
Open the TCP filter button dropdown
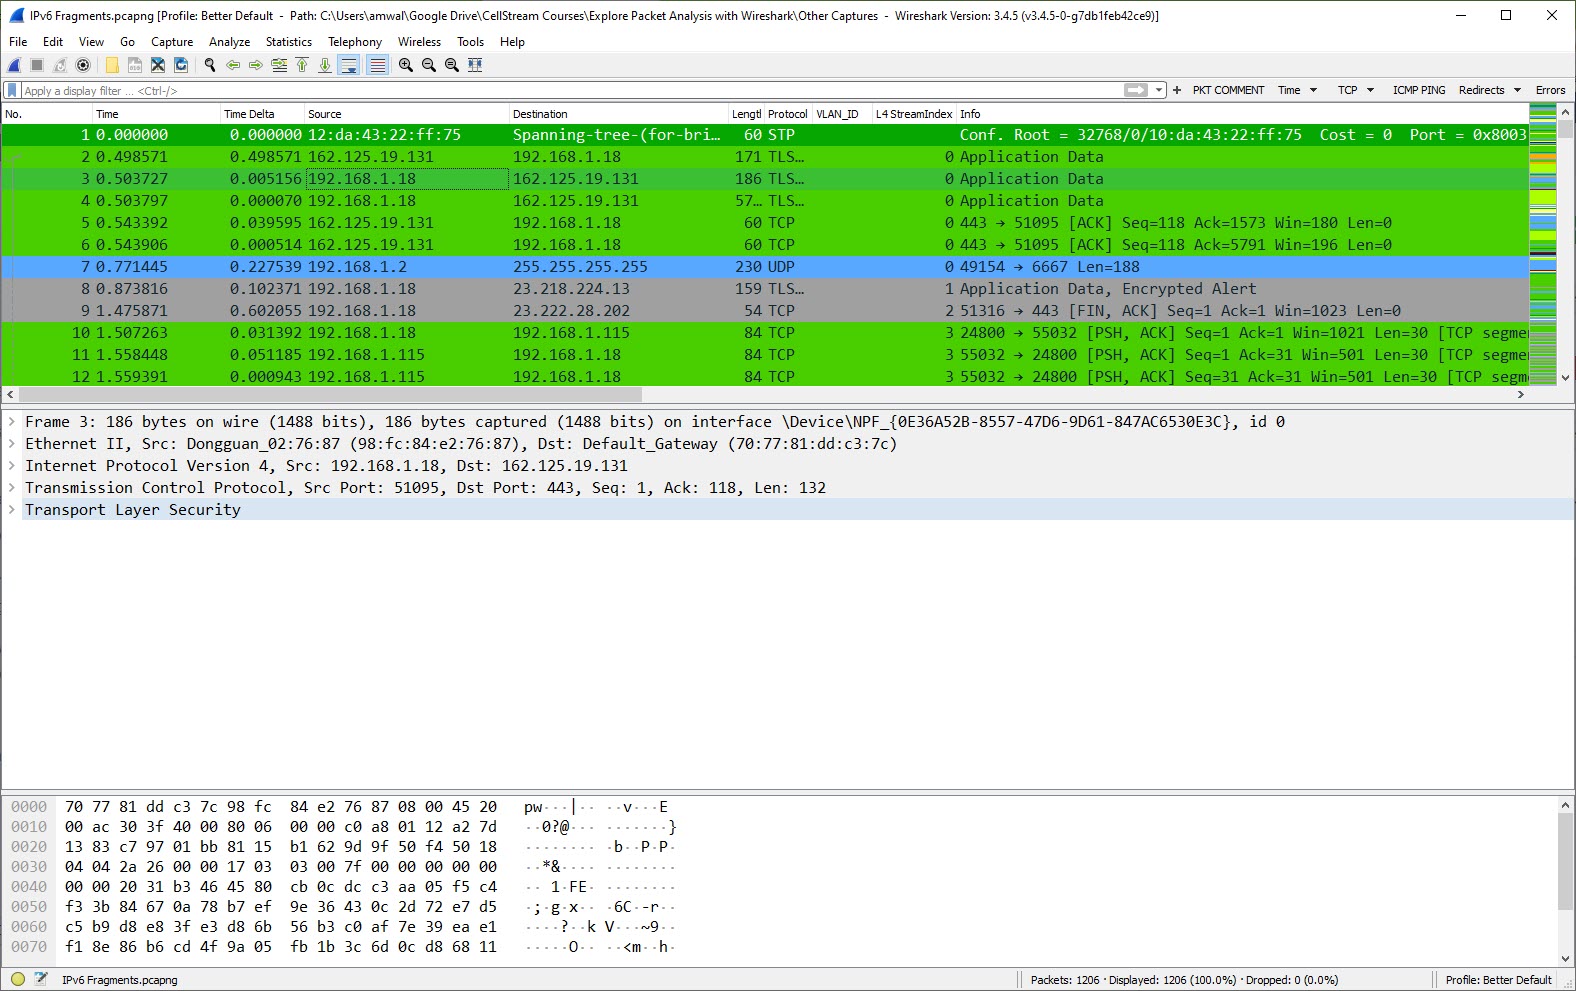pyautogui.click(x=1370, y=90)
